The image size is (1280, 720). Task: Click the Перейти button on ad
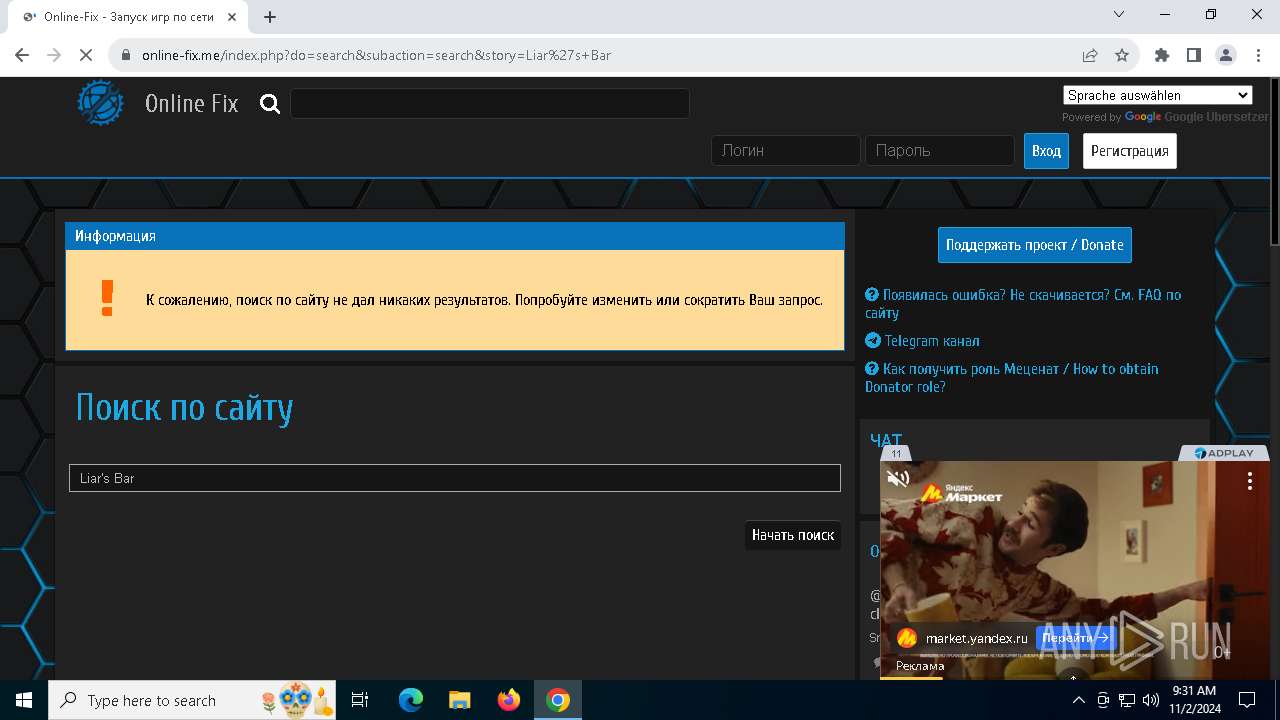click(x=1075, y=638)
